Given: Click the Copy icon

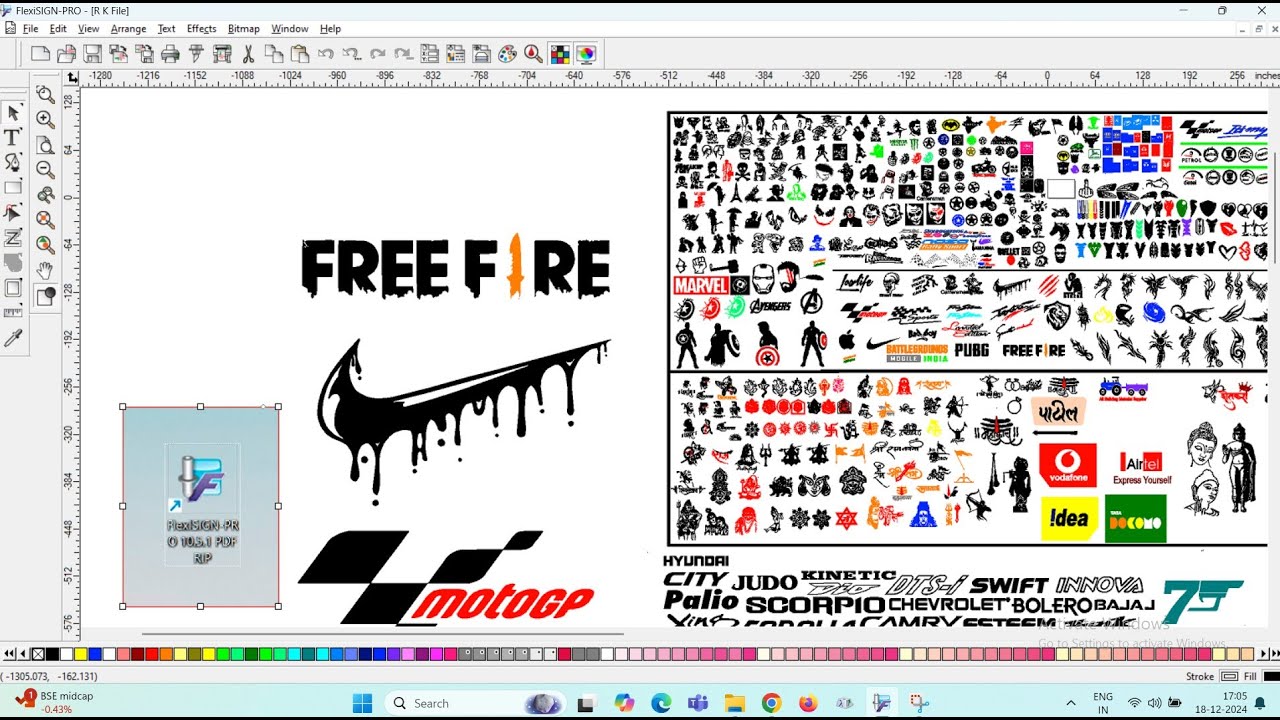Looking at the screenshot, I should point(273,54).
